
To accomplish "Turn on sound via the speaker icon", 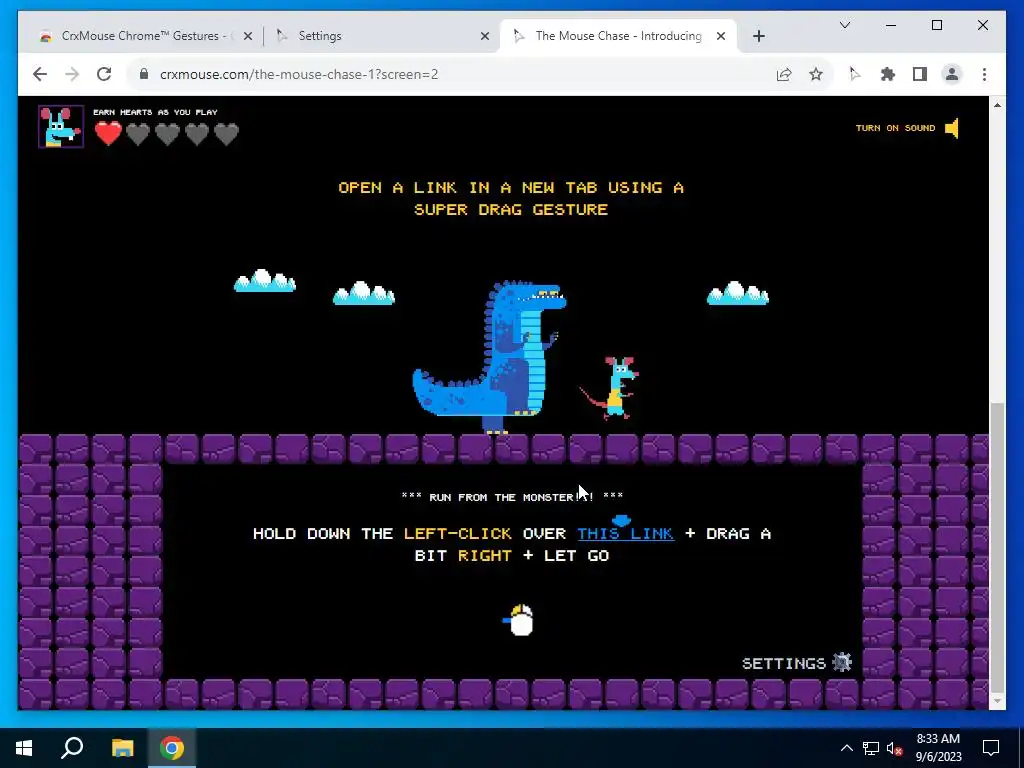I will click(952, 128).
